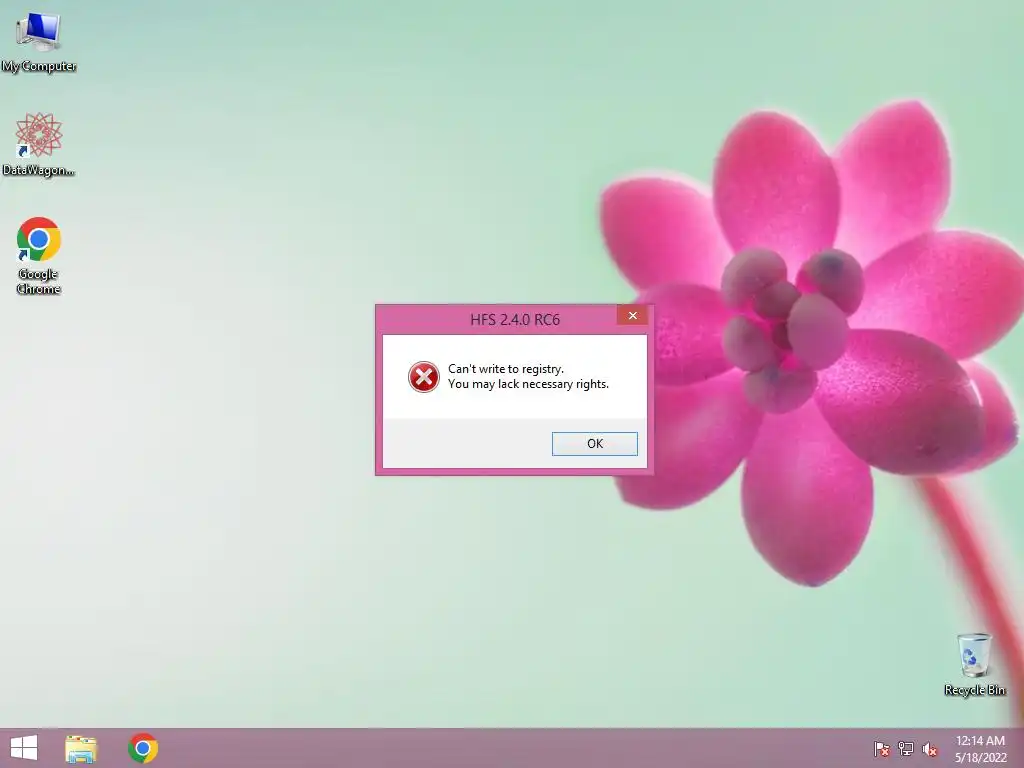Screen dimensions: 1024x768
Task: Close the HFS 2.4.0 RC6 dialog
Action: pos(632,315)
